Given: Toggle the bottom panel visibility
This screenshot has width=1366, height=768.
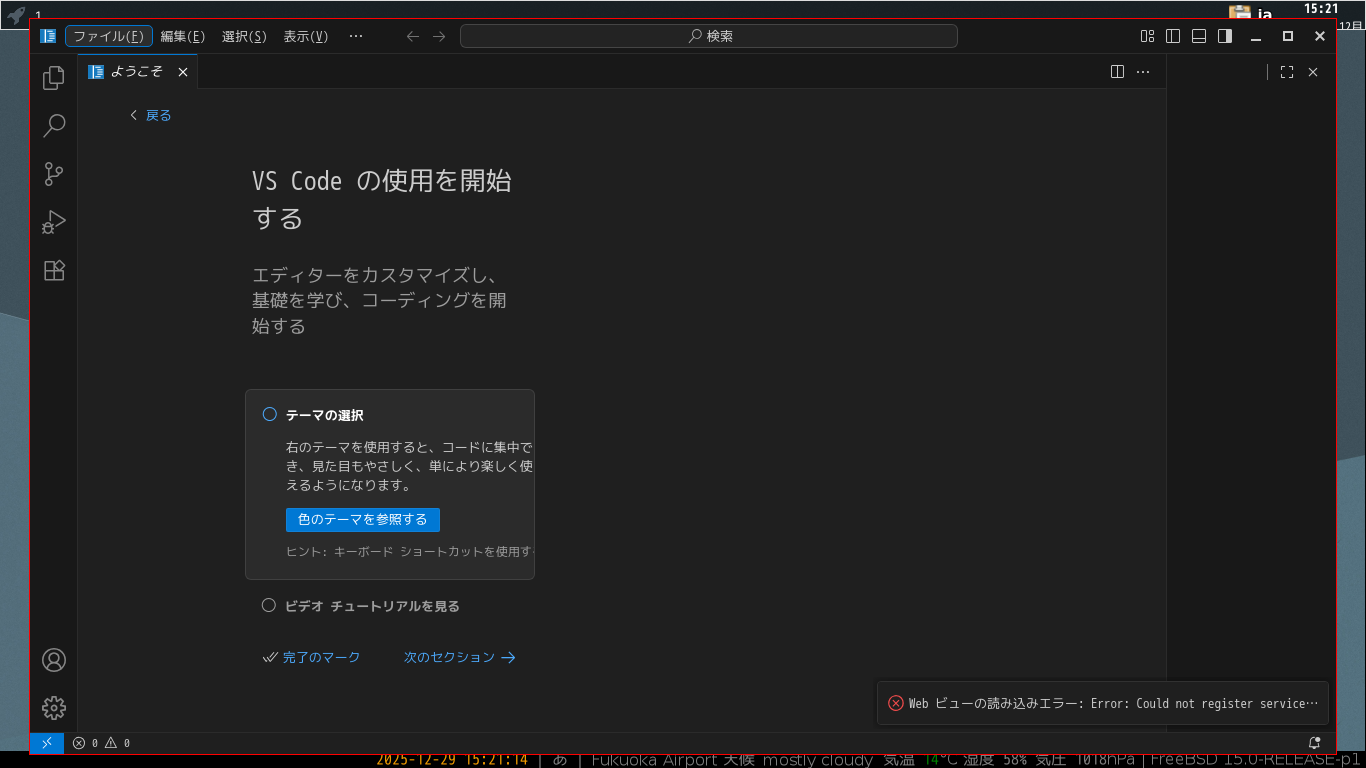Looking at the screenshot, I should pyautogui.click(x=1199, y=36).
